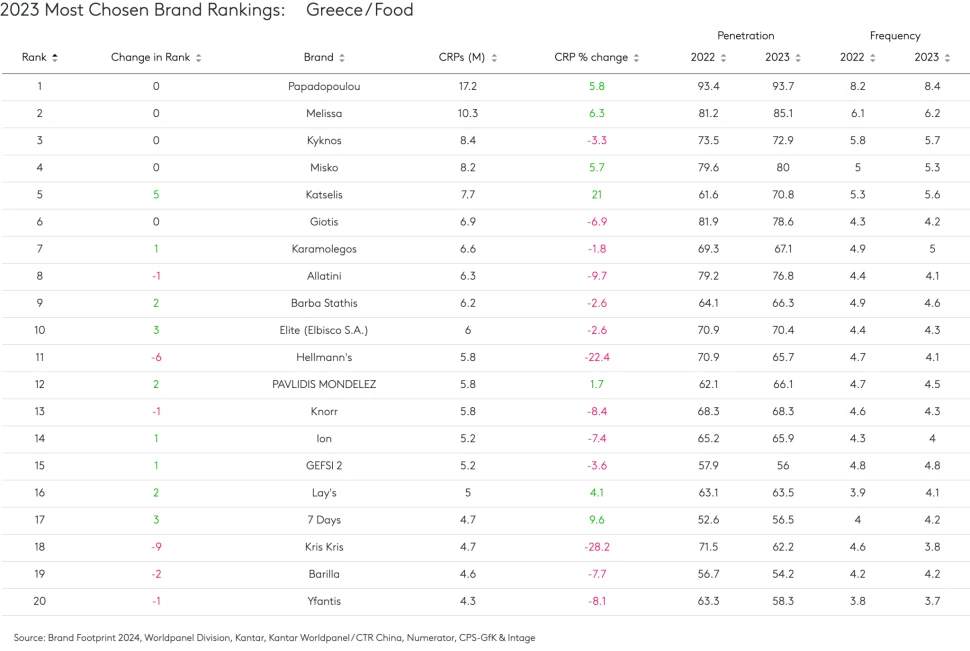Click sort icon beside CRP % change
This screenshot has height=651, width=970.
636,58
